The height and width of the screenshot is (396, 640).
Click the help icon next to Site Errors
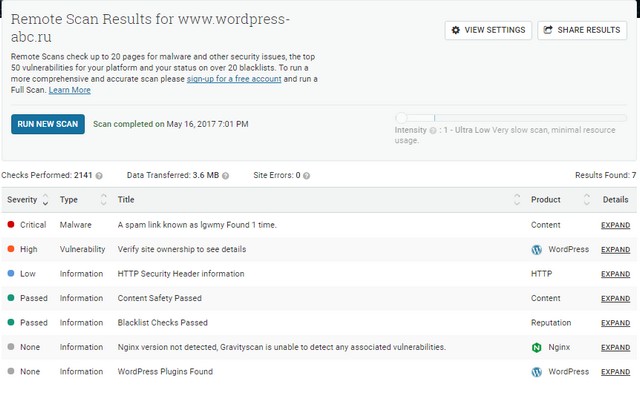(307, 176)
